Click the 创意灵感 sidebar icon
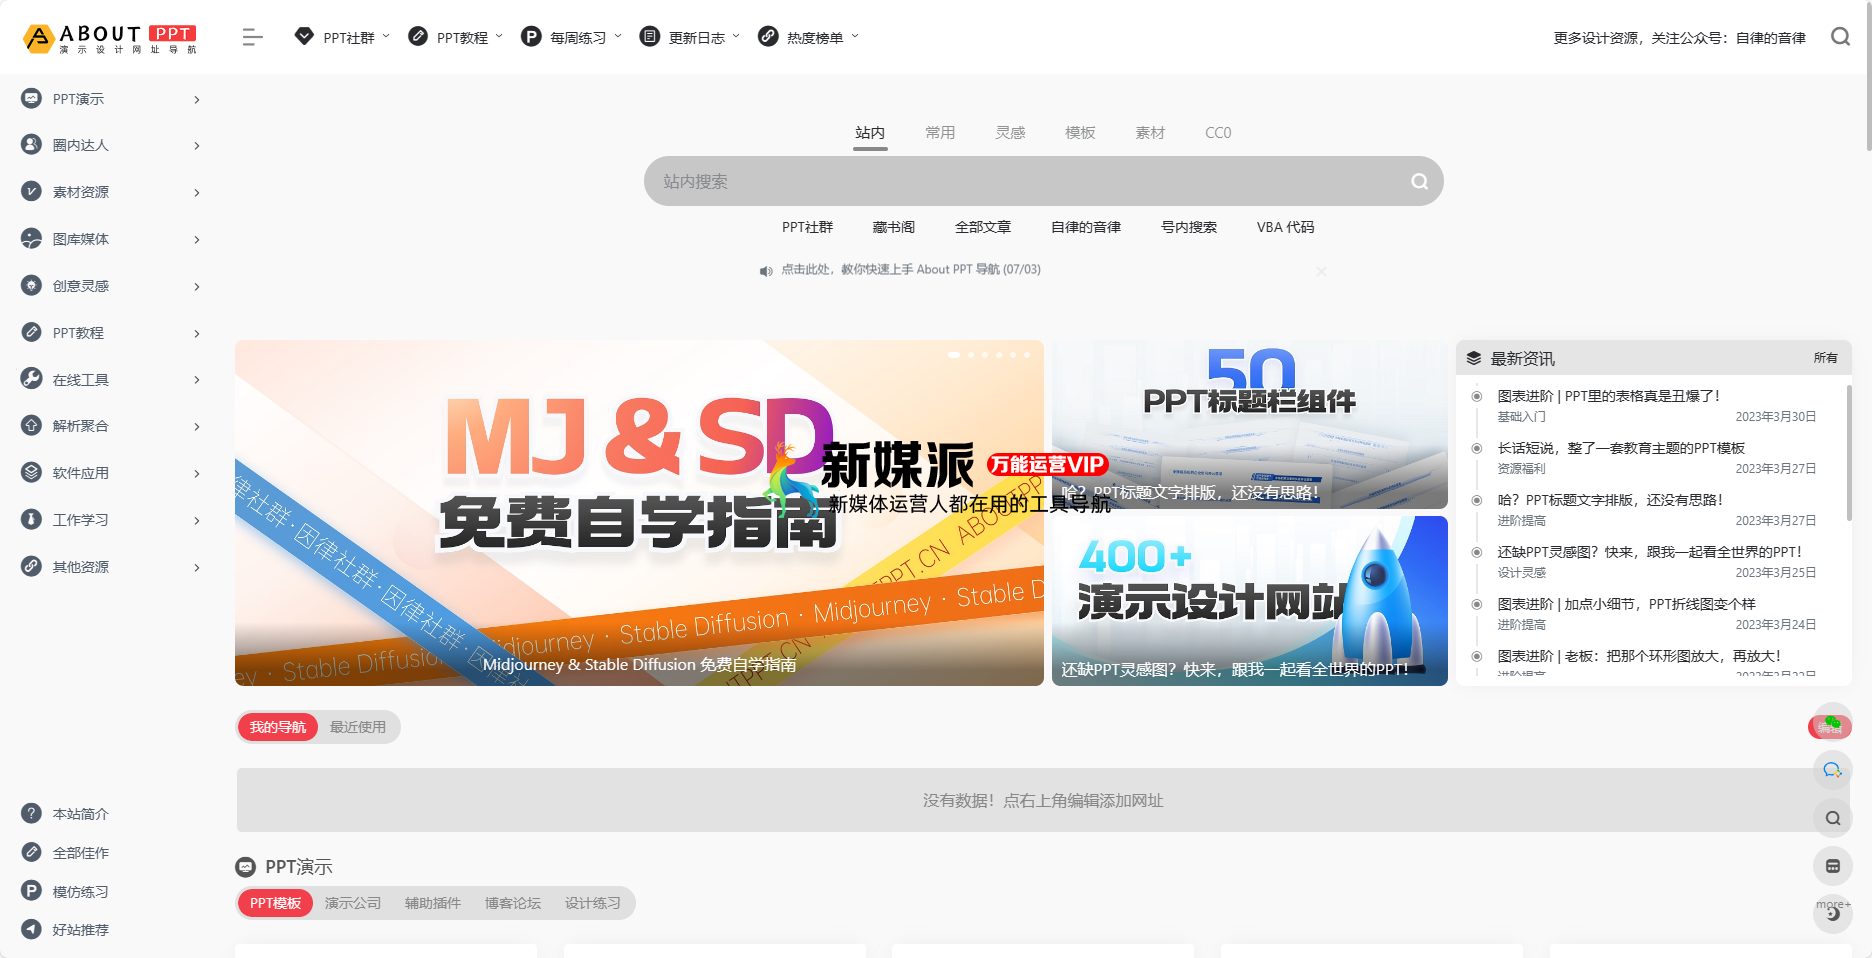Screen dimensions: 1872x958 (x=32, y=285)
